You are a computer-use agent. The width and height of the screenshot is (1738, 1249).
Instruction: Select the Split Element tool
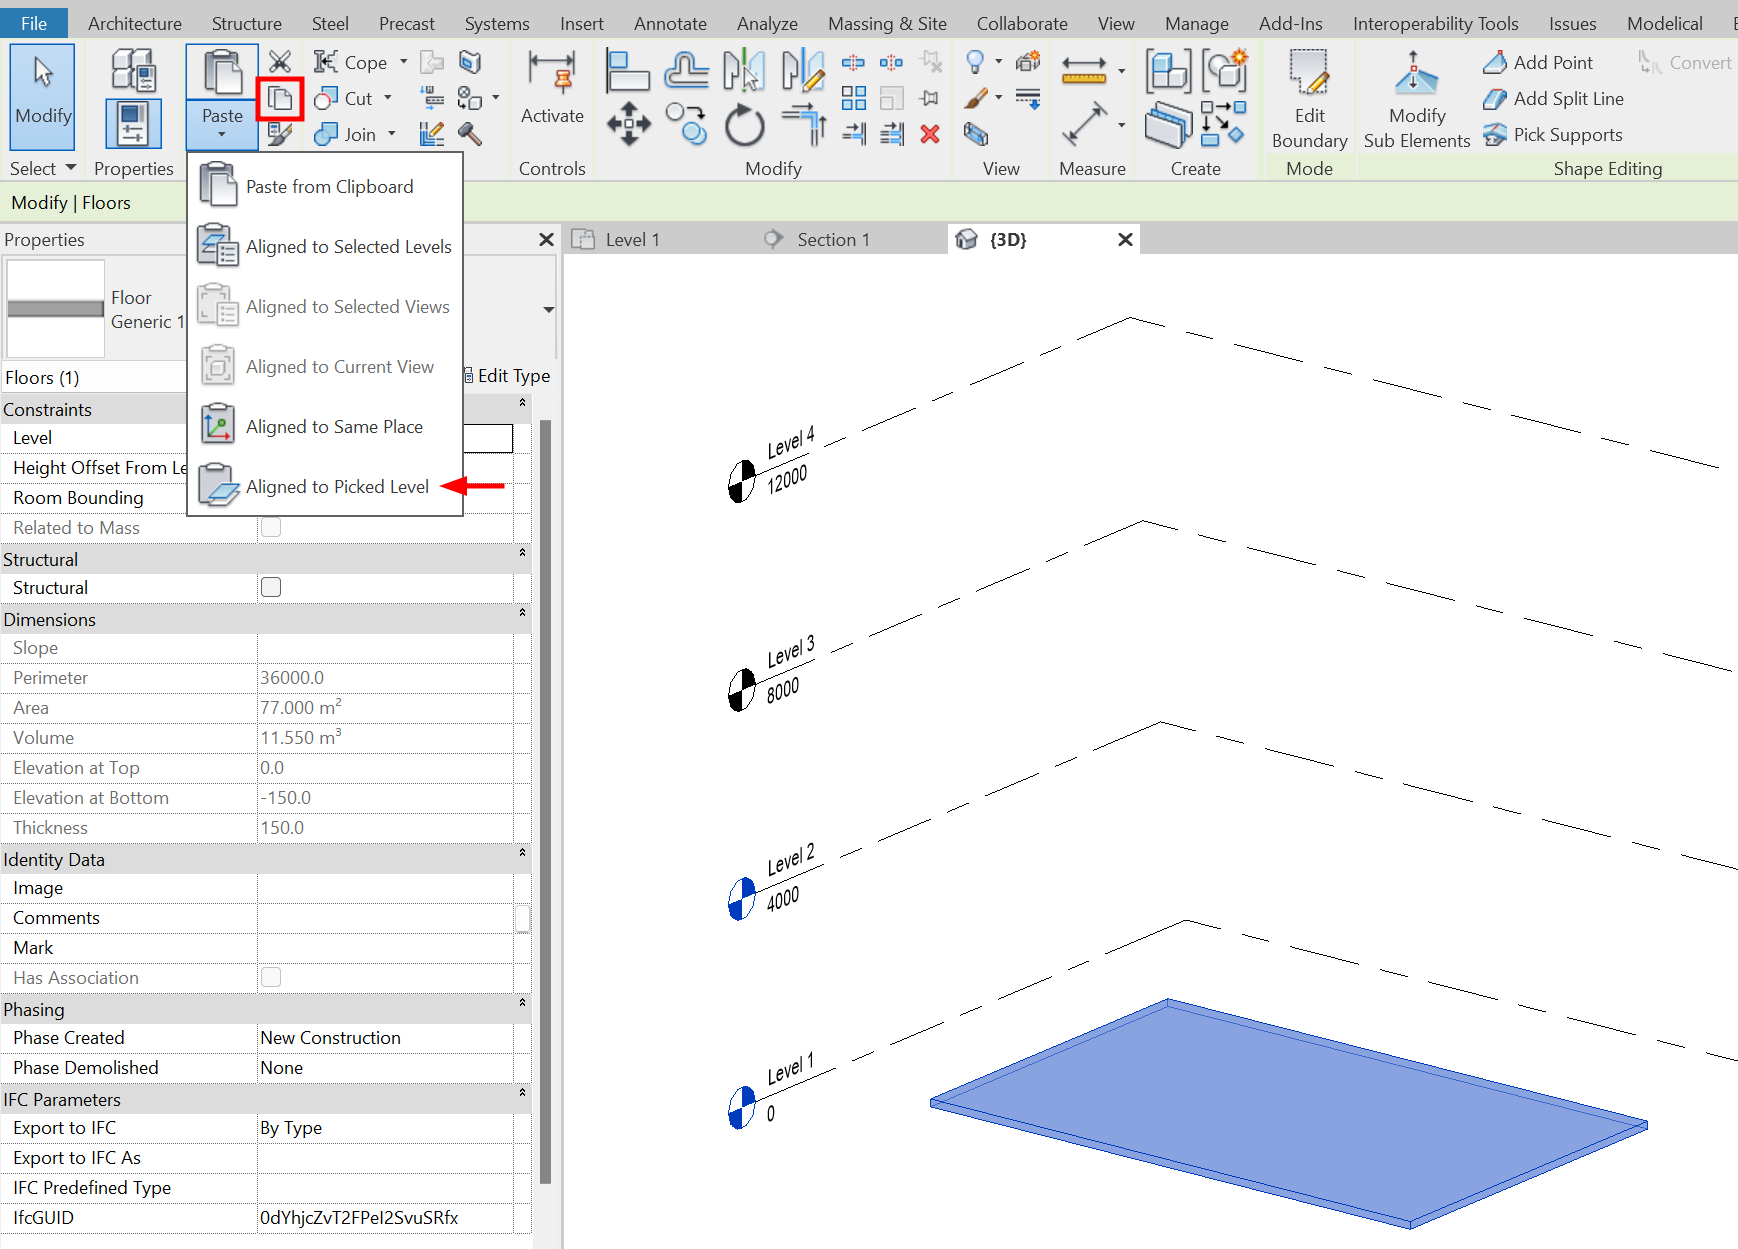coord(853,63)
